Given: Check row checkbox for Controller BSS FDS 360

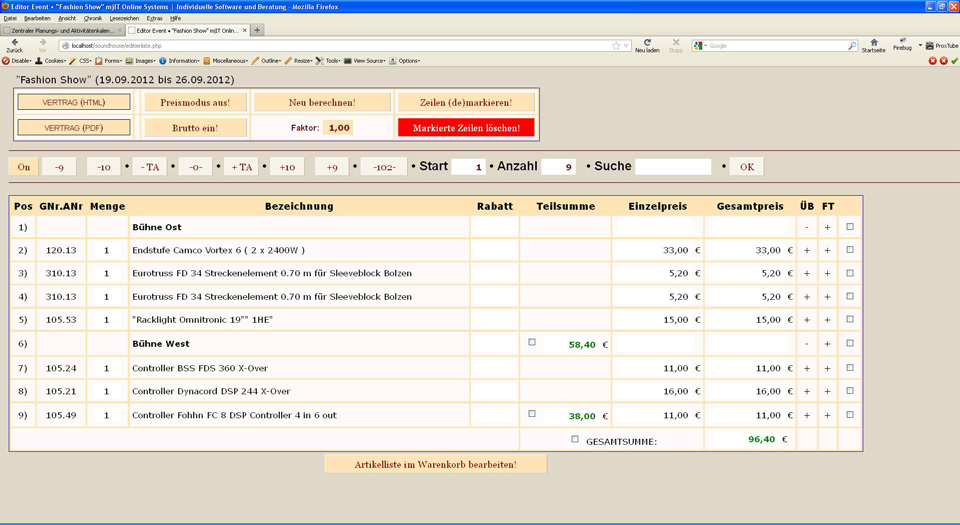Looking at the screenshot, I should (850, 368).
